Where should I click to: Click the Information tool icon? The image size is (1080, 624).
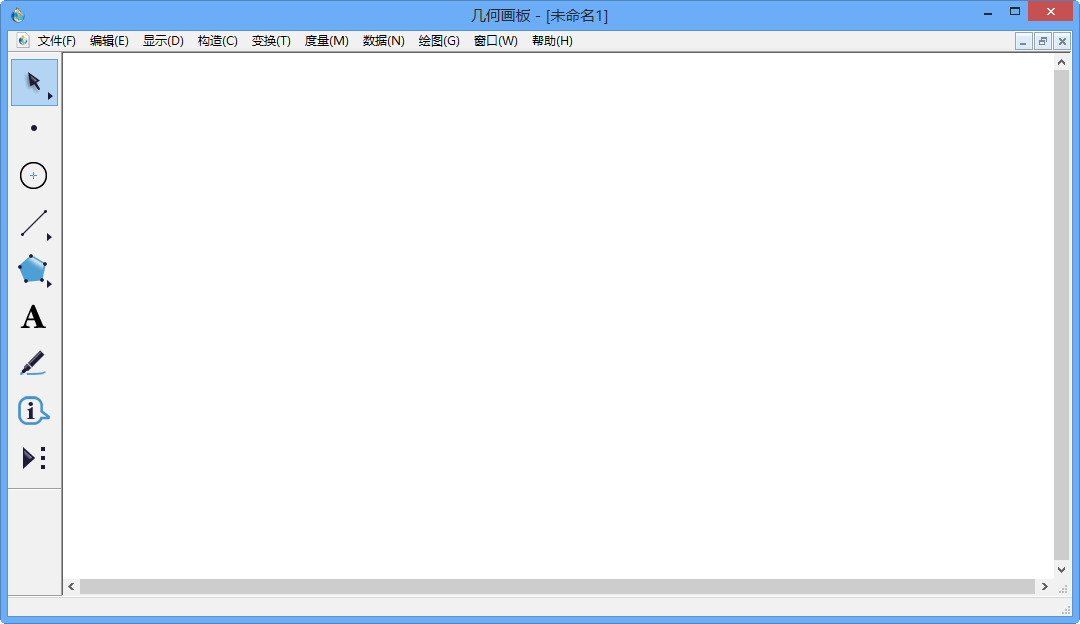tap(33, 411)
